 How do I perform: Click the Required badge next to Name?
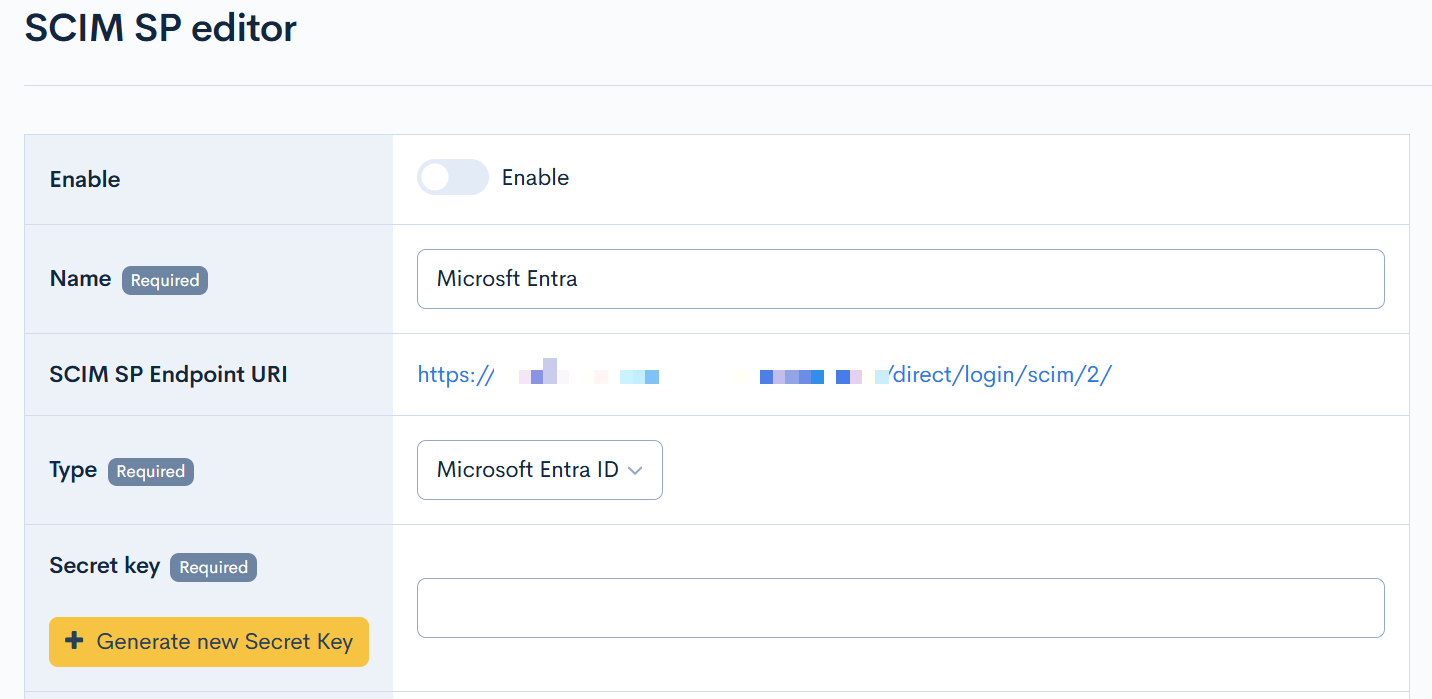(x=165, y=281)
